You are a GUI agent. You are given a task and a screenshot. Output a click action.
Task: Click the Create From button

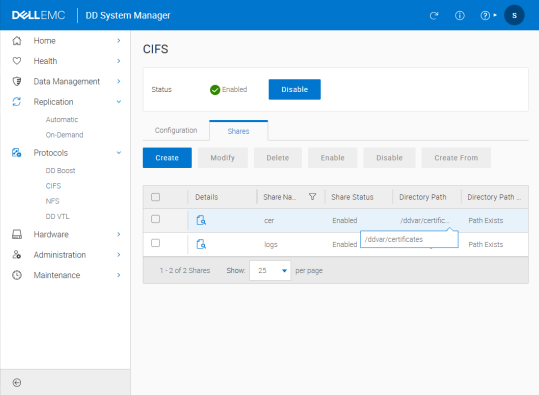[456, 158]
